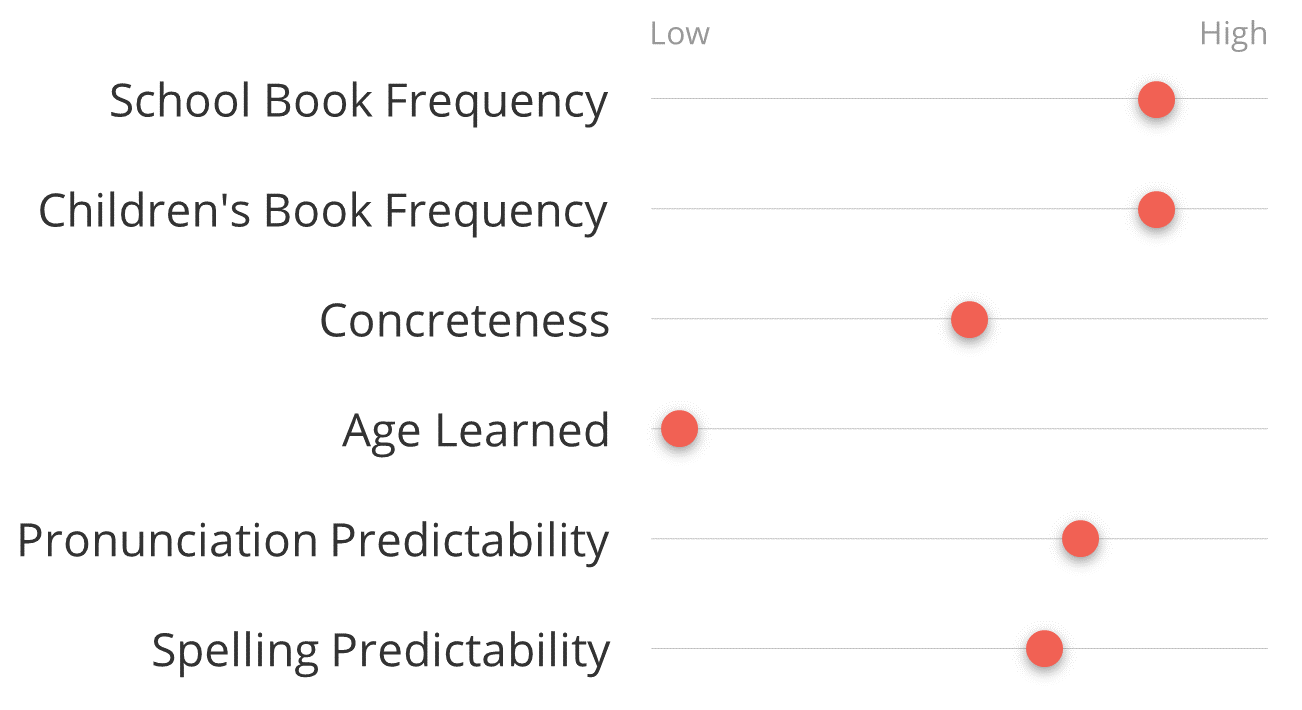
Task: Select the Pronunciation Predictability label
Action: point(313,541)
